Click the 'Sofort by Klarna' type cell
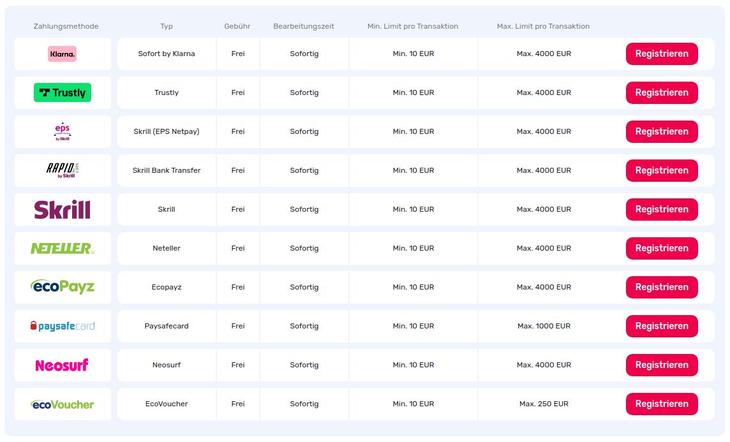This screenshot has height=442, width=730. coord(167,54)
